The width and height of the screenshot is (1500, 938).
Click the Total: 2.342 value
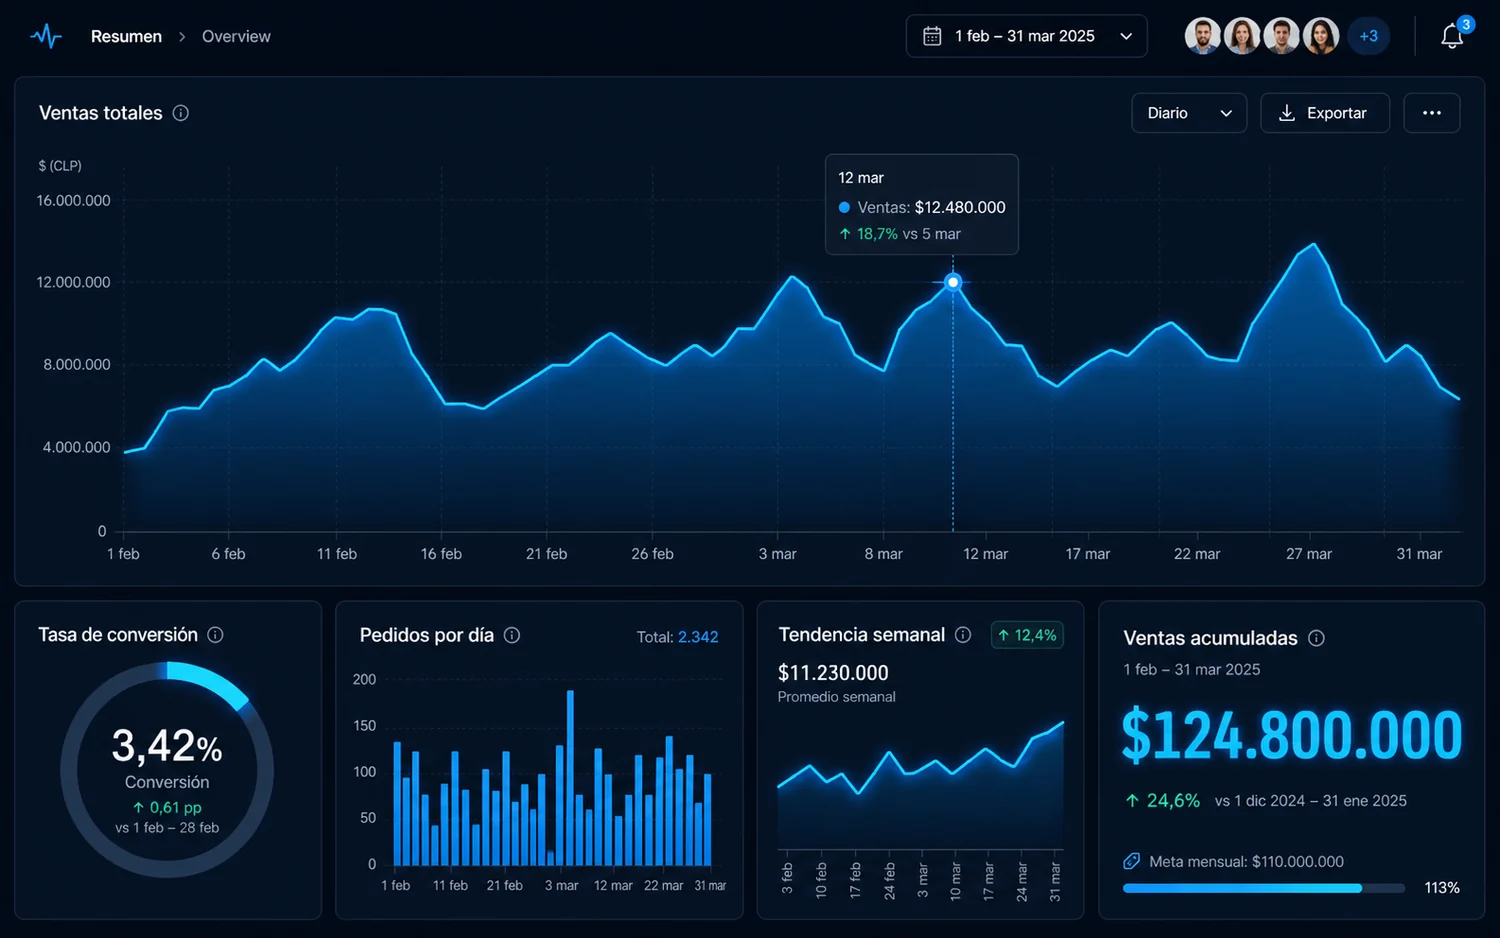[677, 637]
